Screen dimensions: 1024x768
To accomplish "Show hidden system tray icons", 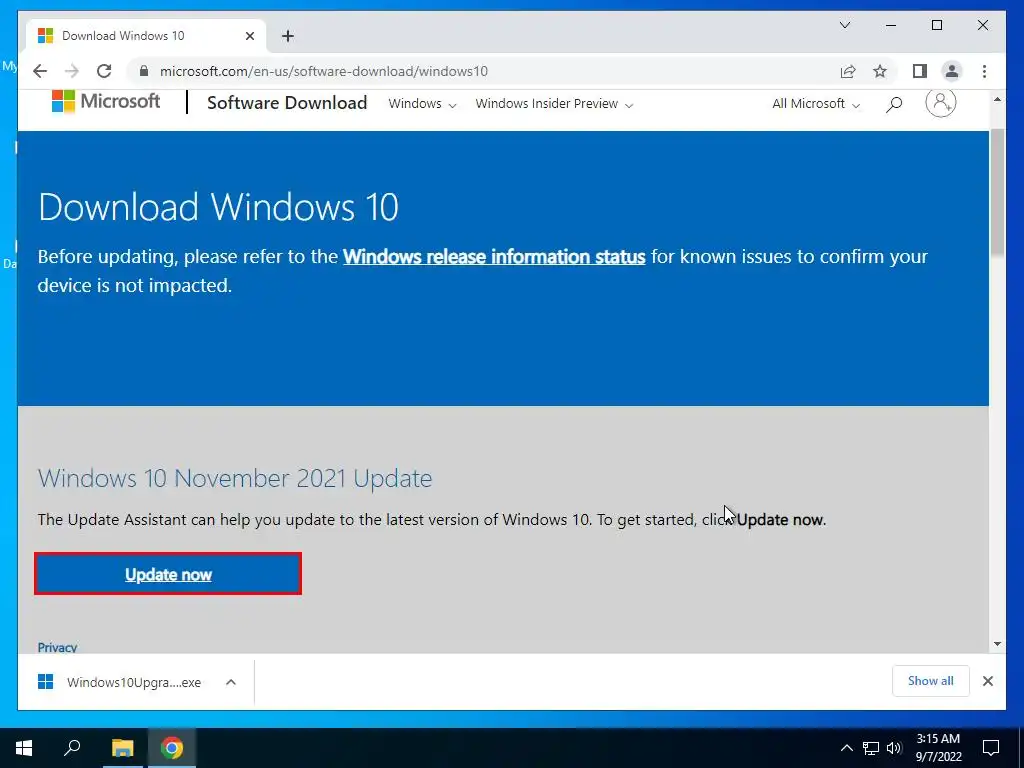I will pos(846,748).
